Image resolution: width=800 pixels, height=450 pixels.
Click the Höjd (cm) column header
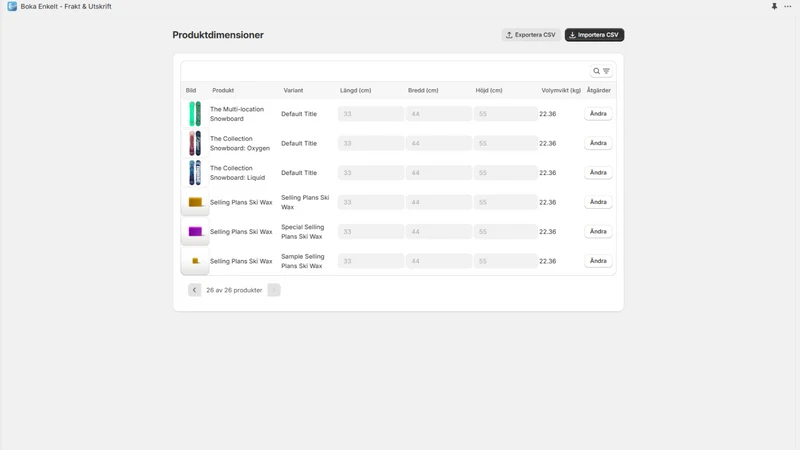point(489,90)
